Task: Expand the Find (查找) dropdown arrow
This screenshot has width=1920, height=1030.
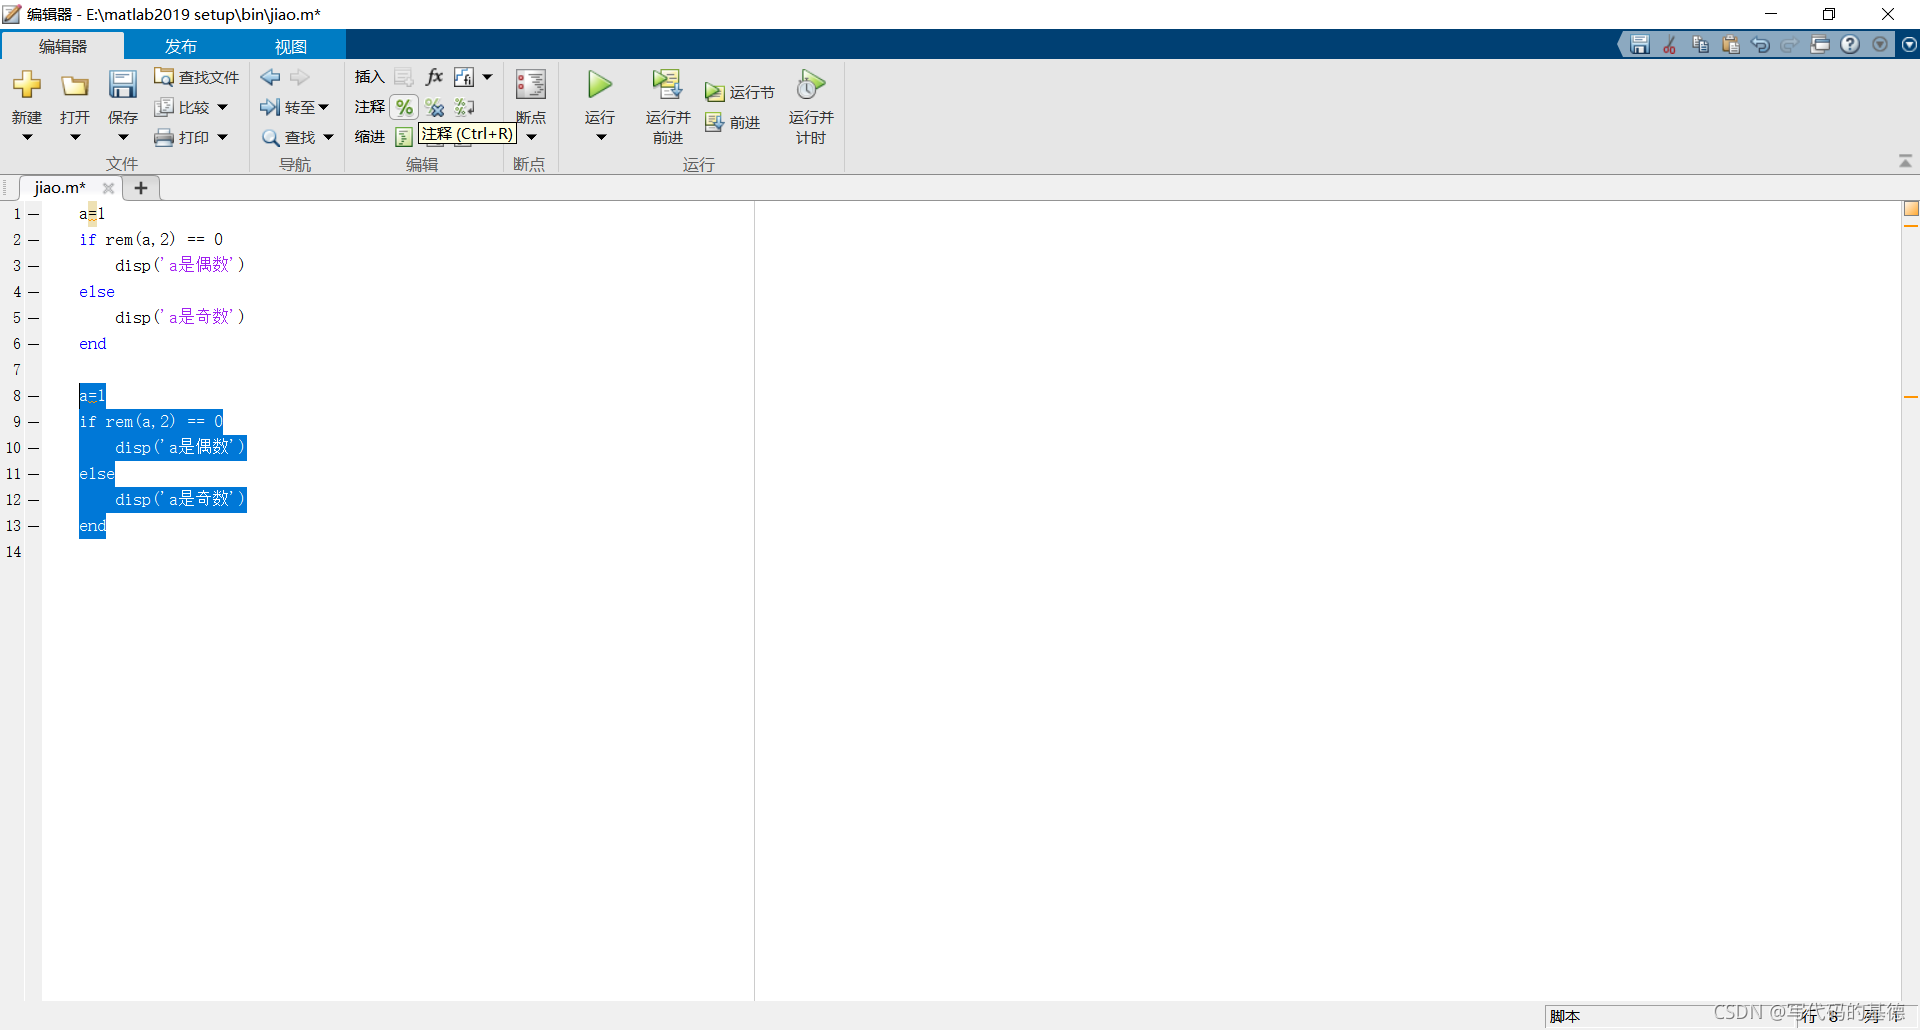Action: click(x=328, y=137)
